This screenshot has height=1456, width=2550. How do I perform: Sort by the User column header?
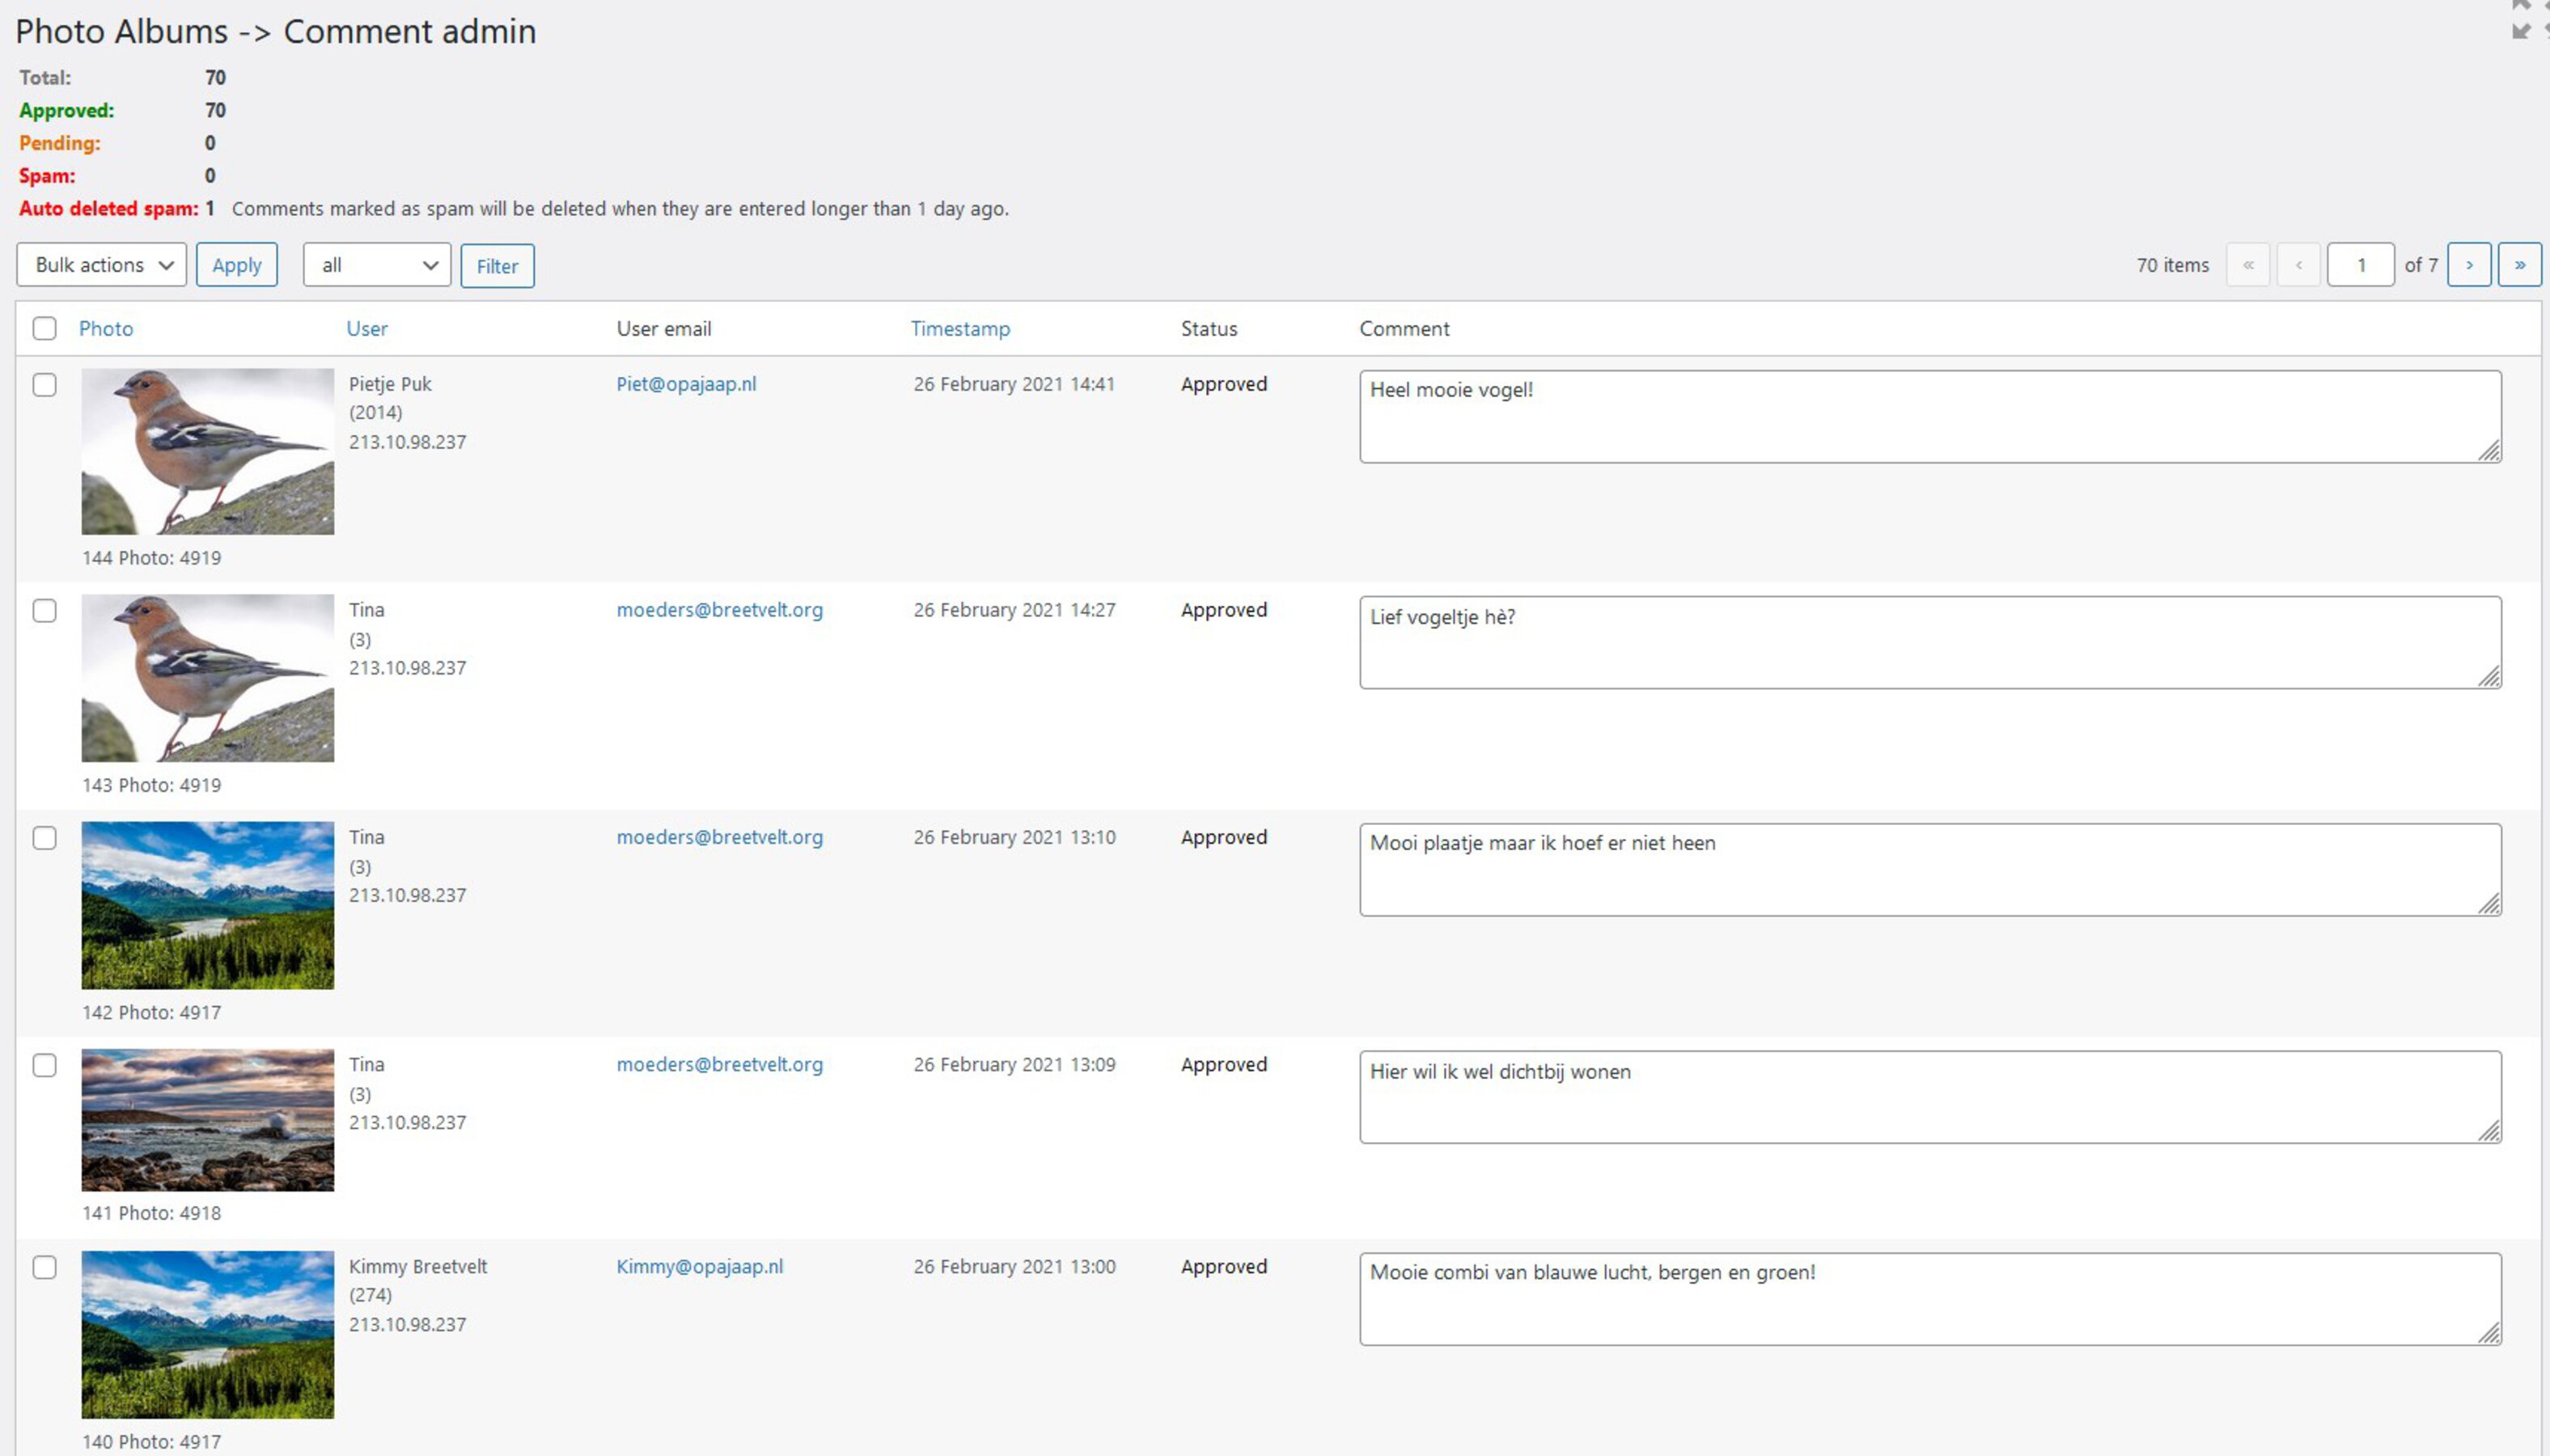pyautogui.click(x=366, y=328)
